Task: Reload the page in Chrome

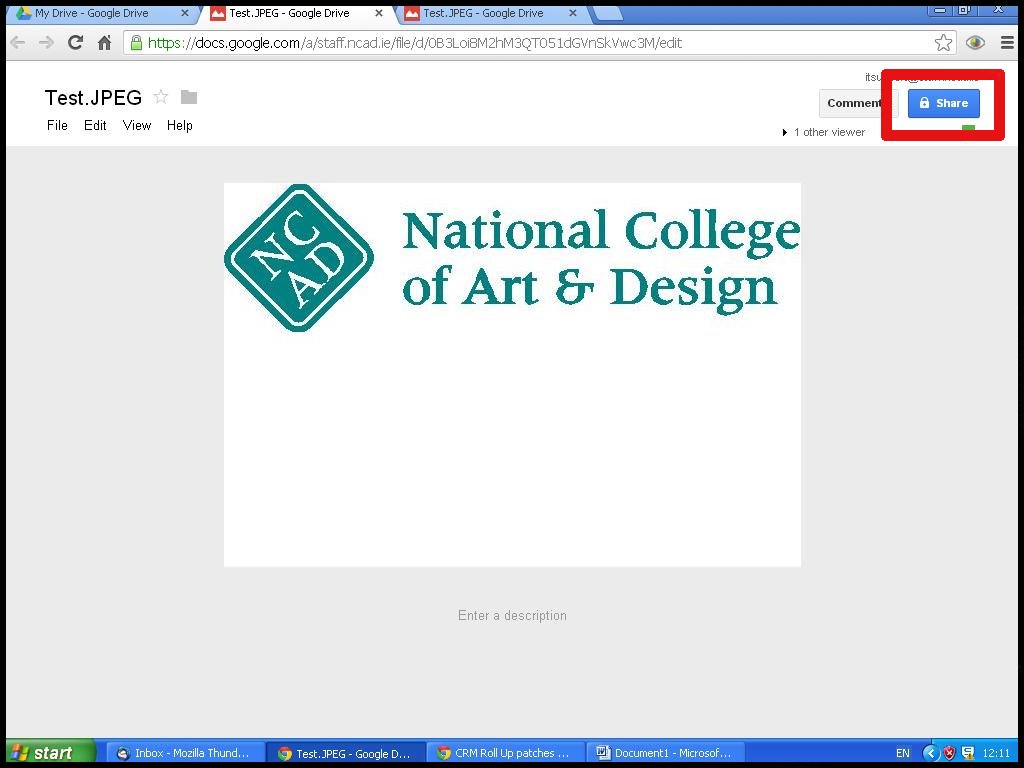Action: tap(76, 43)
